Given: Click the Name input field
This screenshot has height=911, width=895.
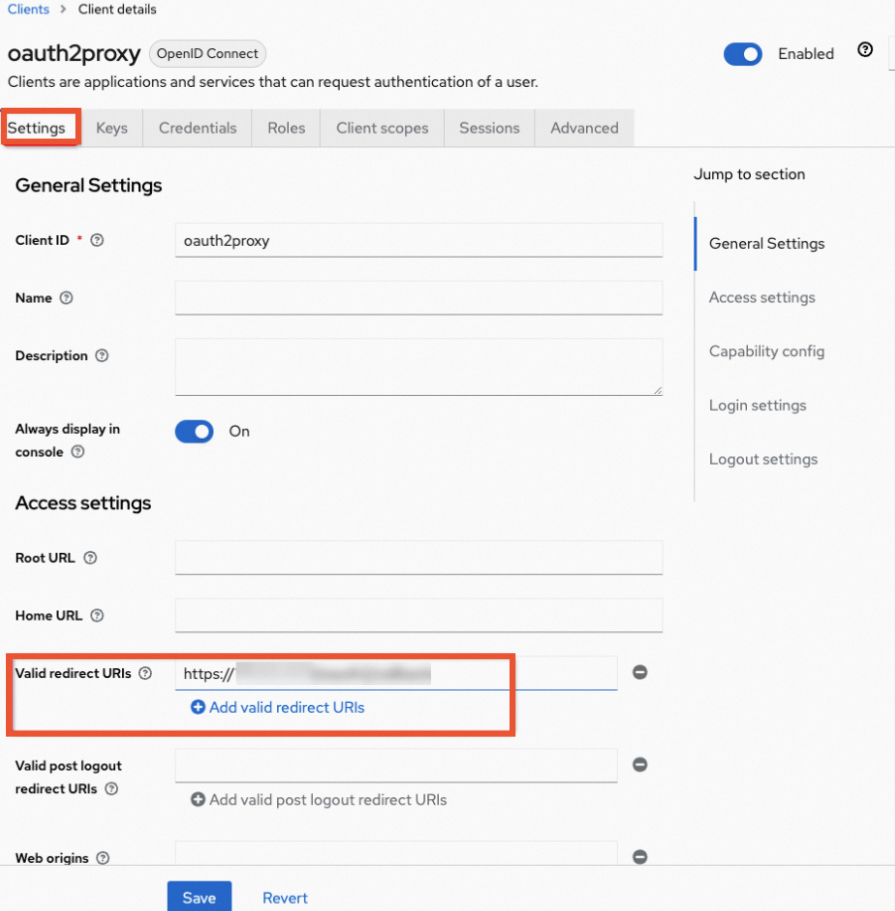Looking at the screenshot, I should 419,298.
